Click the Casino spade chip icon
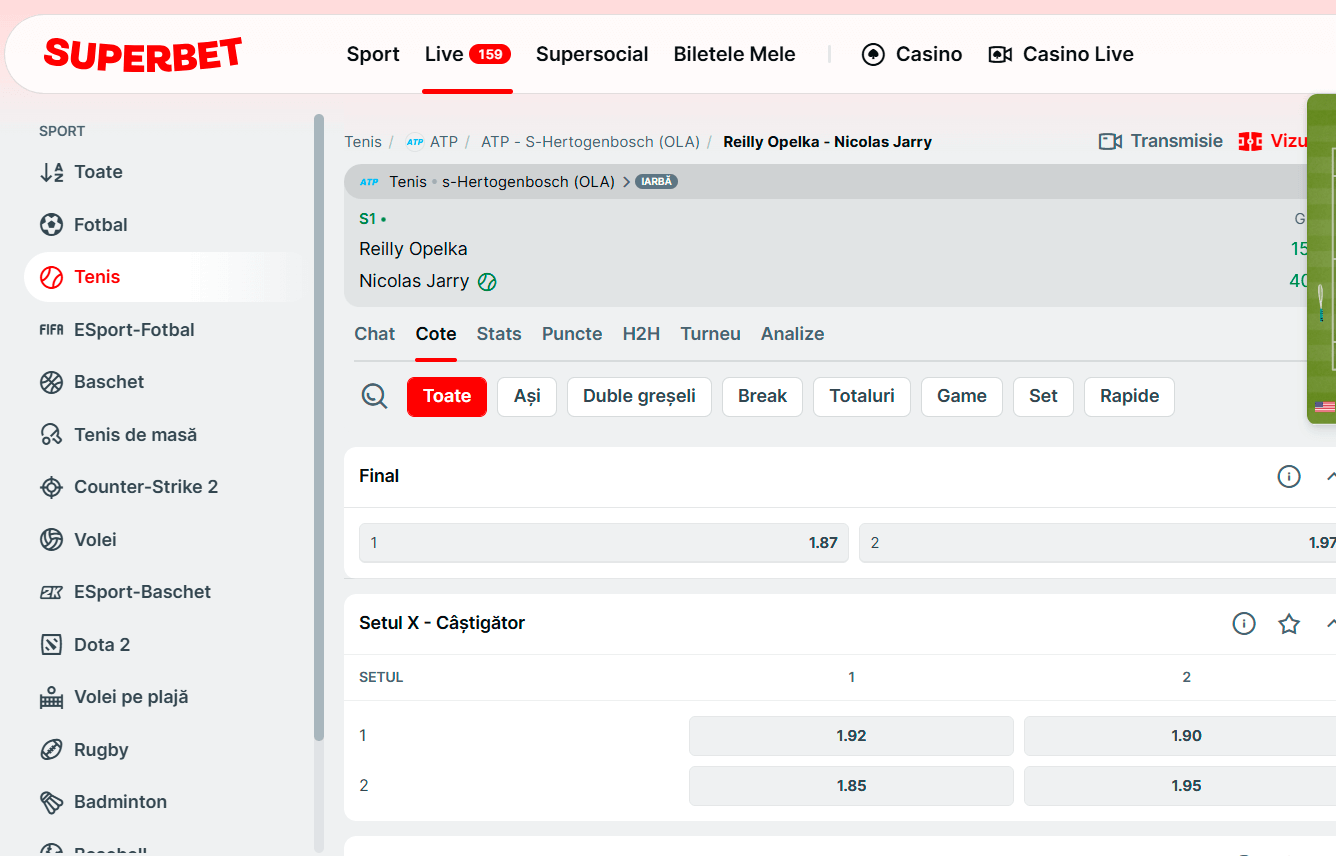1336x856 pixels. [x=873, y=54]
